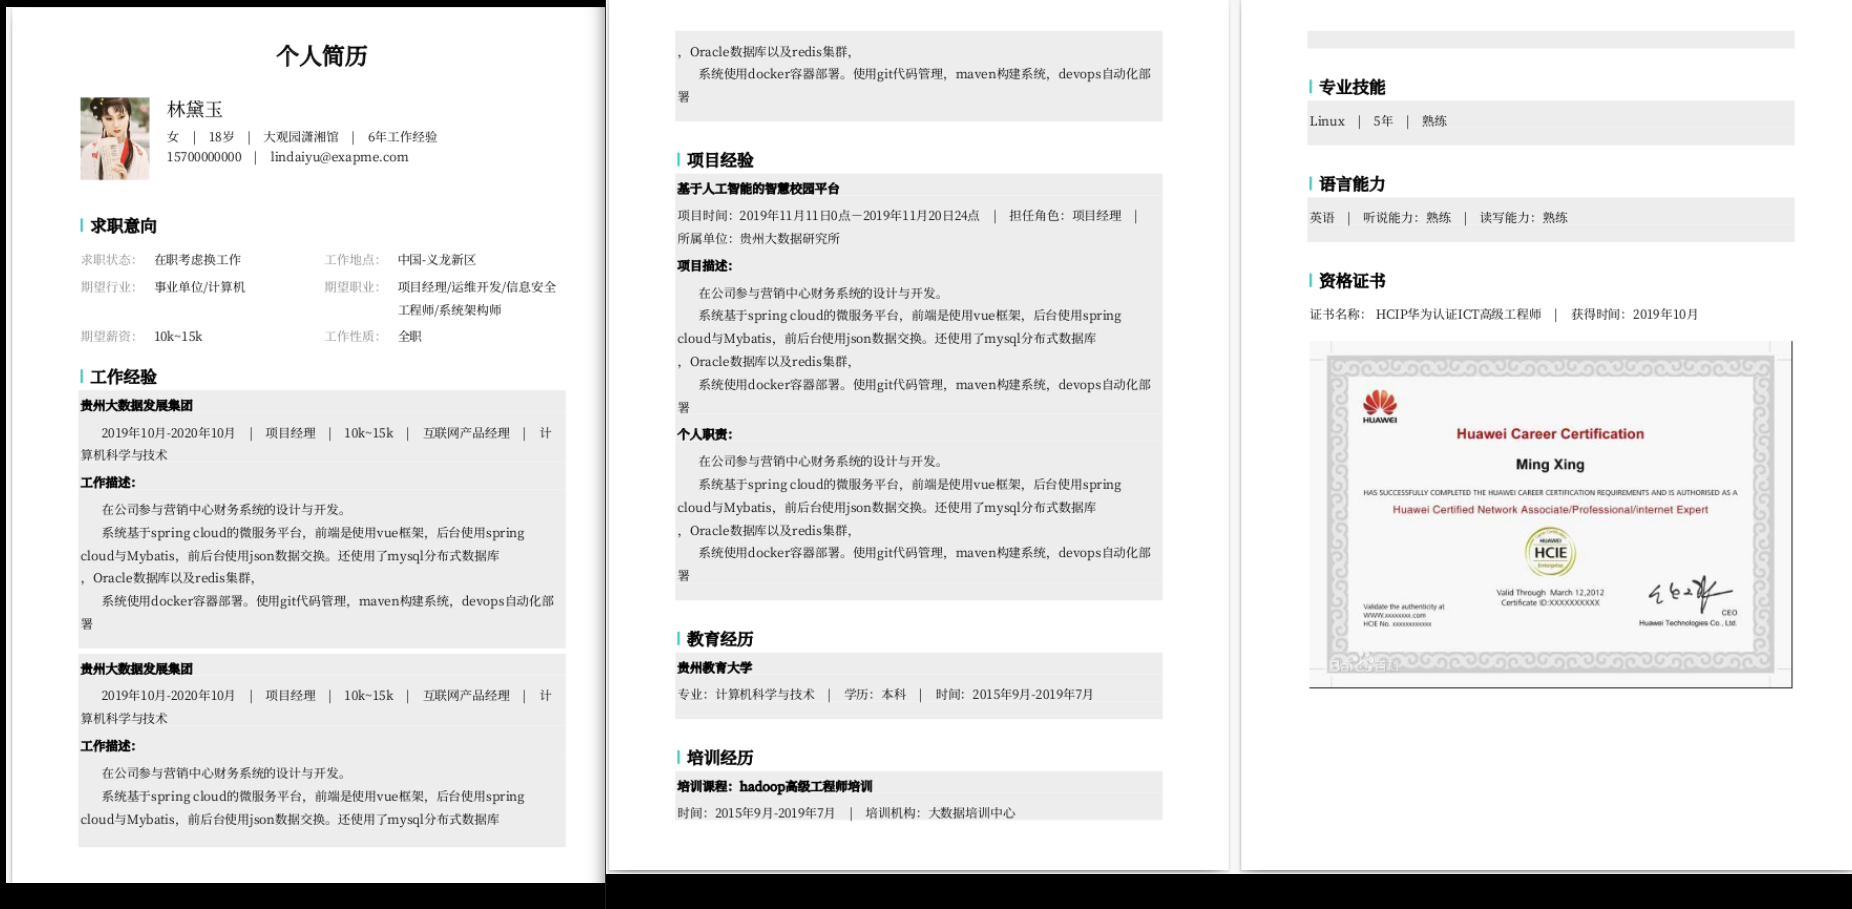This screenshot has width=1852, height=909.
Task: Click the text 获得时间：2019年10月
Action: 1634,315
